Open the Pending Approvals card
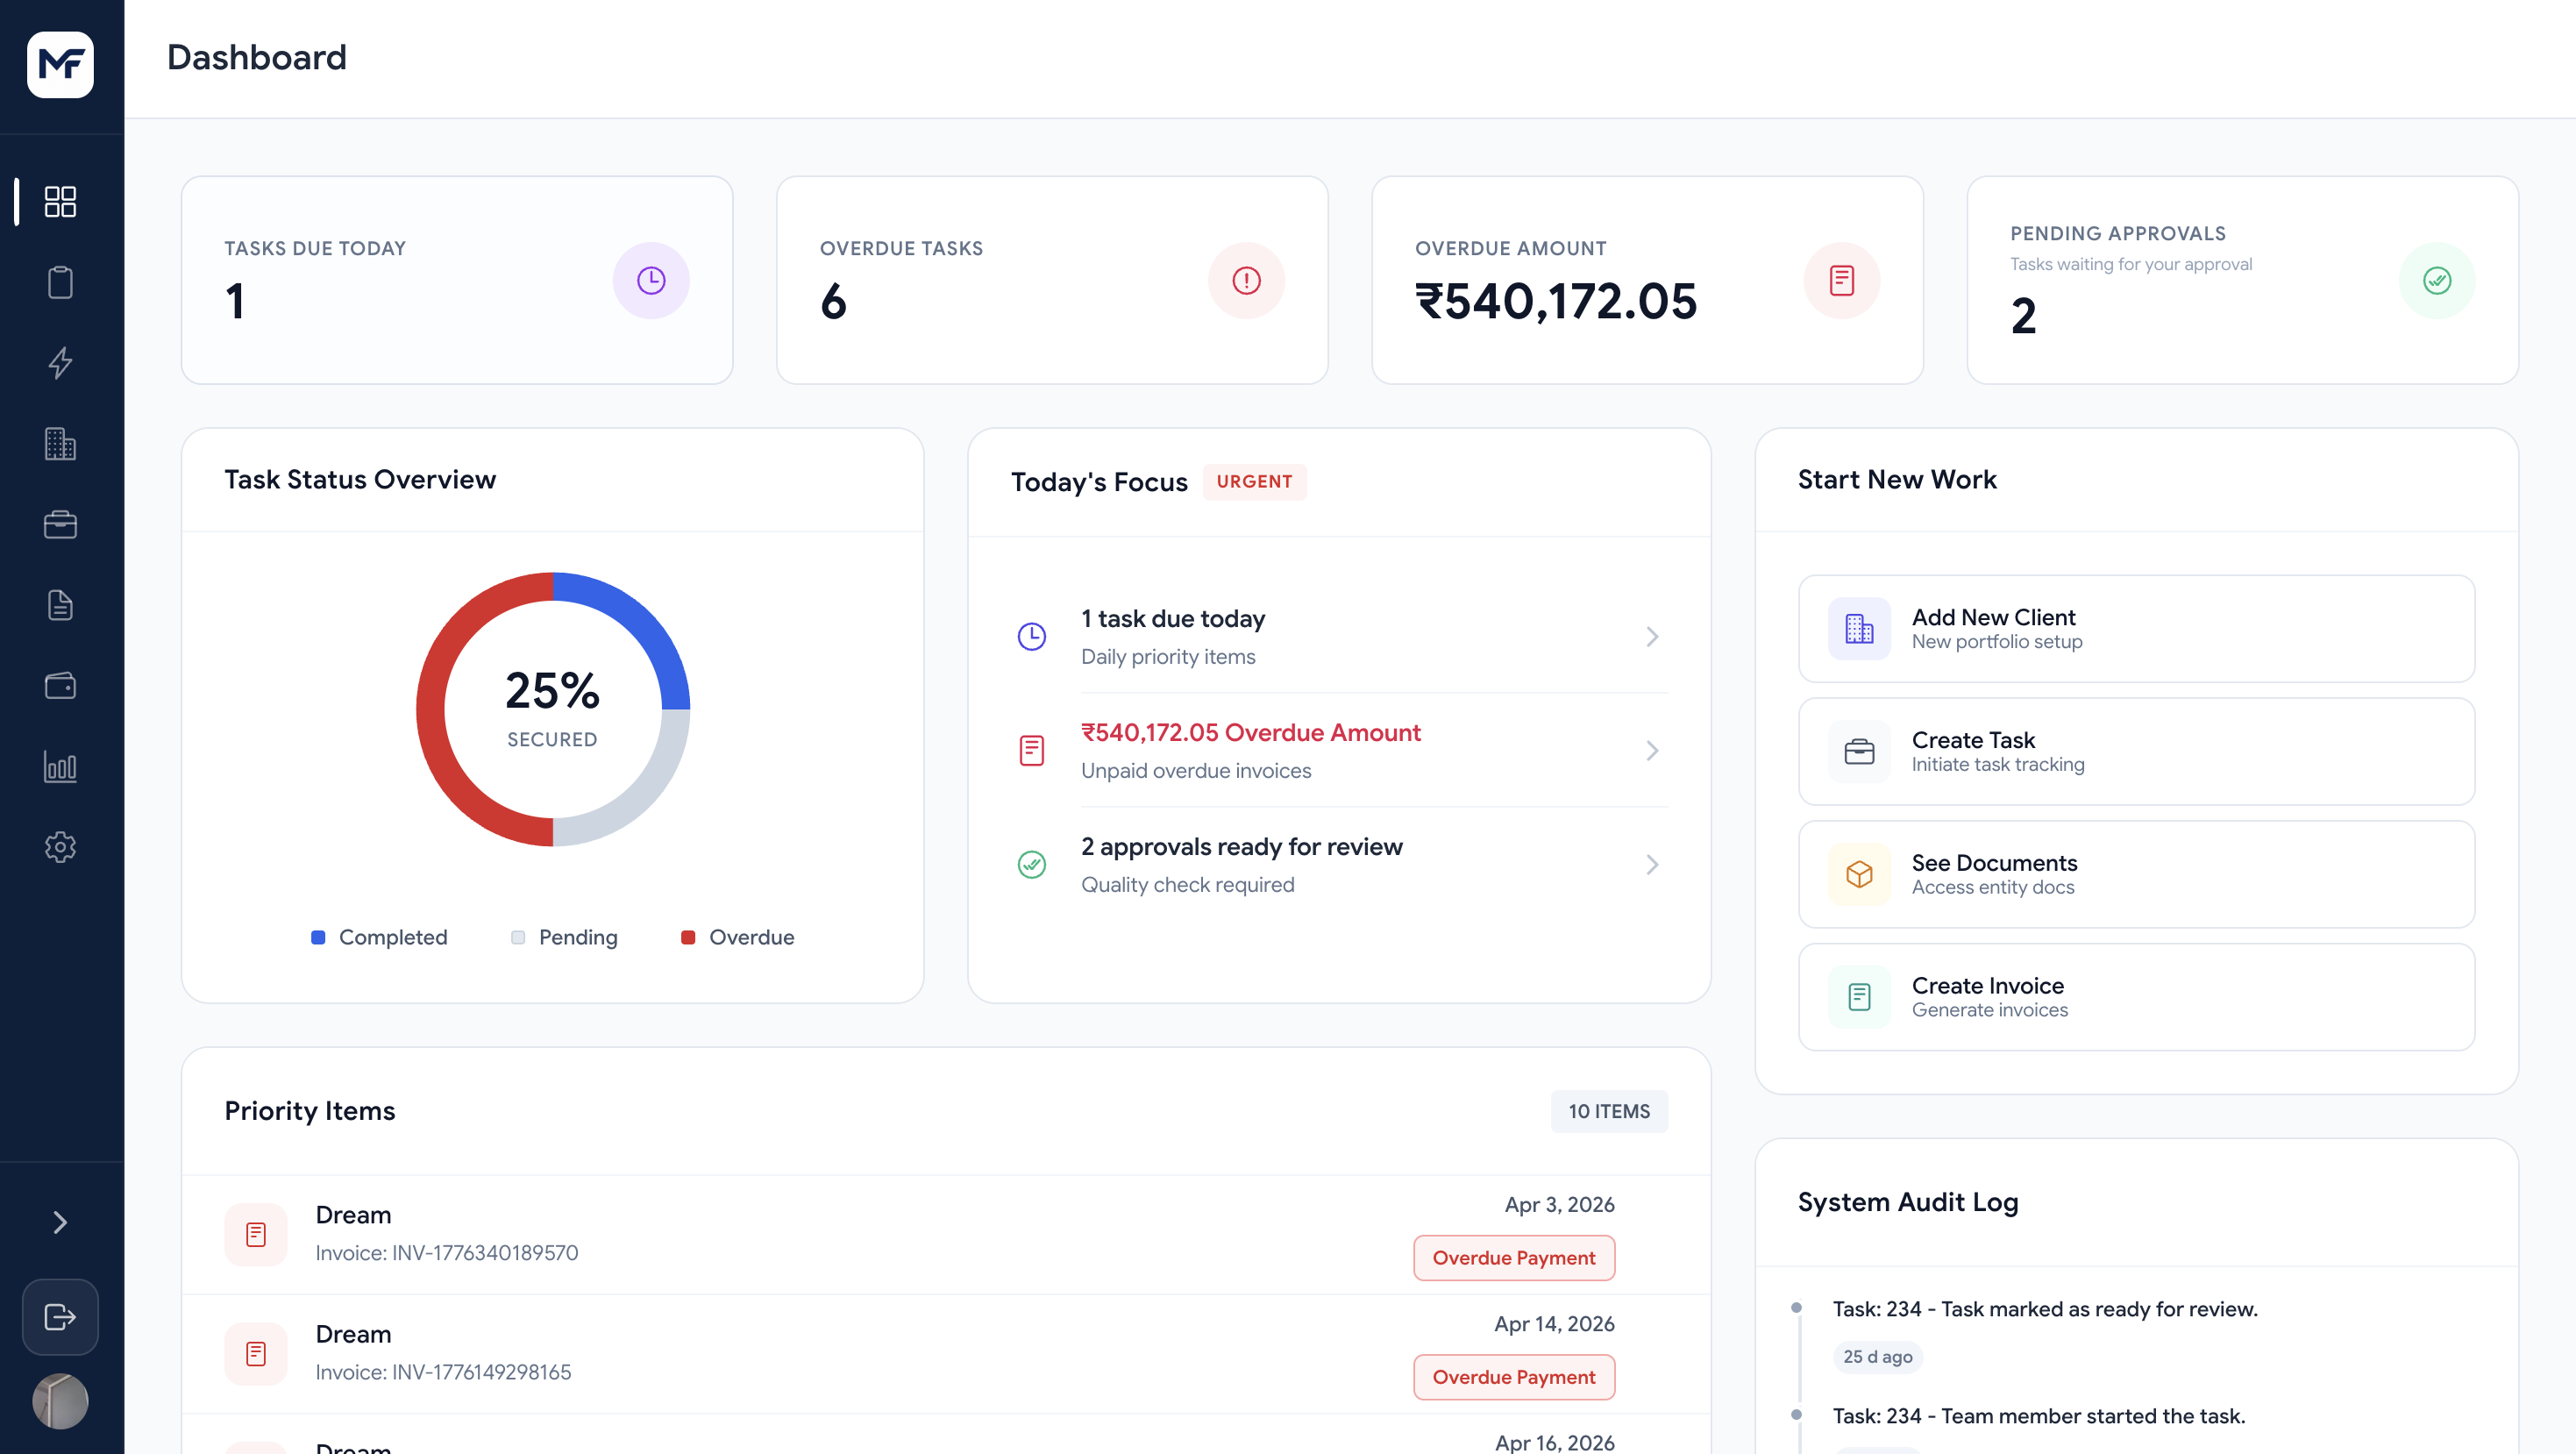2576x1454 pixels. tap(2242, 281)
